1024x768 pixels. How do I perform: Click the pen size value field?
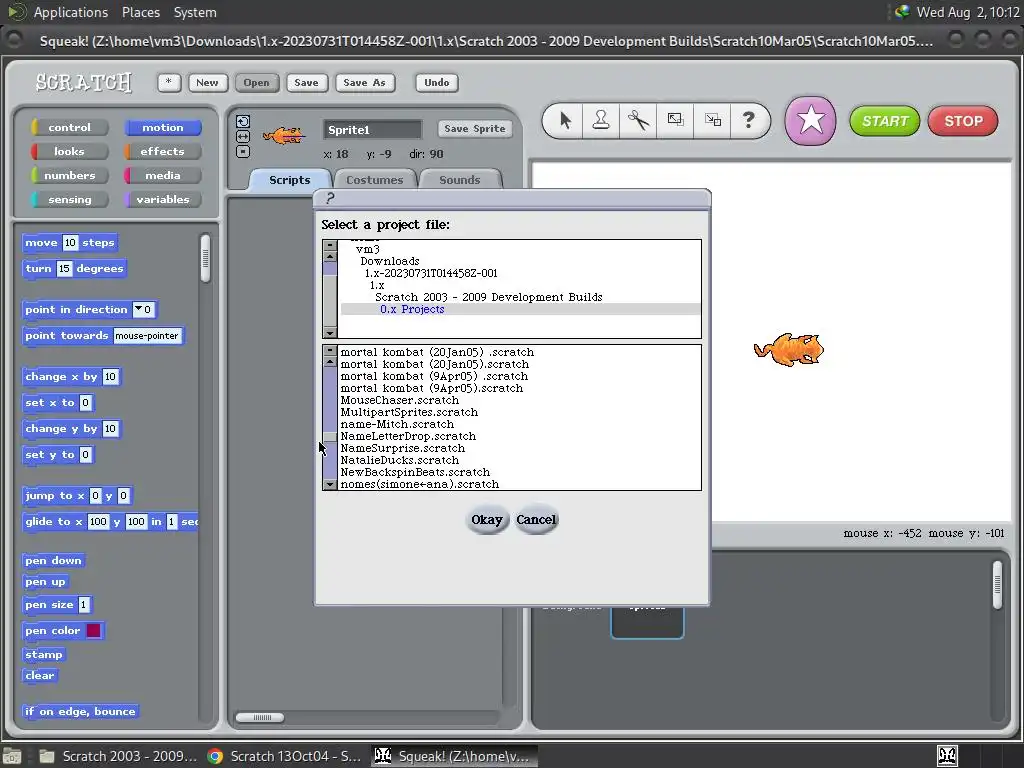pos(83,605)
